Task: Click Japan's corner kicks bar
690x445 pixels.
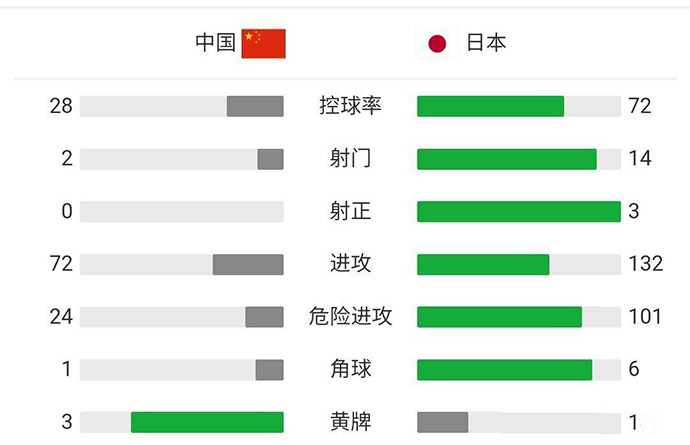Action: click(x=504, y=370)
